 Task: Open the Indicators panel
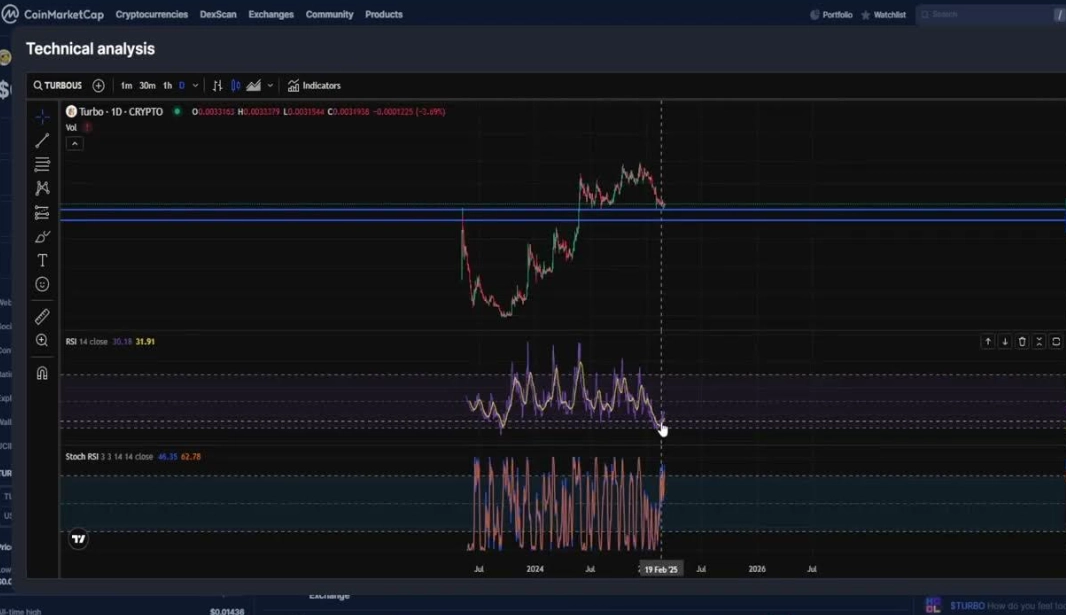[x=314, y=85]
